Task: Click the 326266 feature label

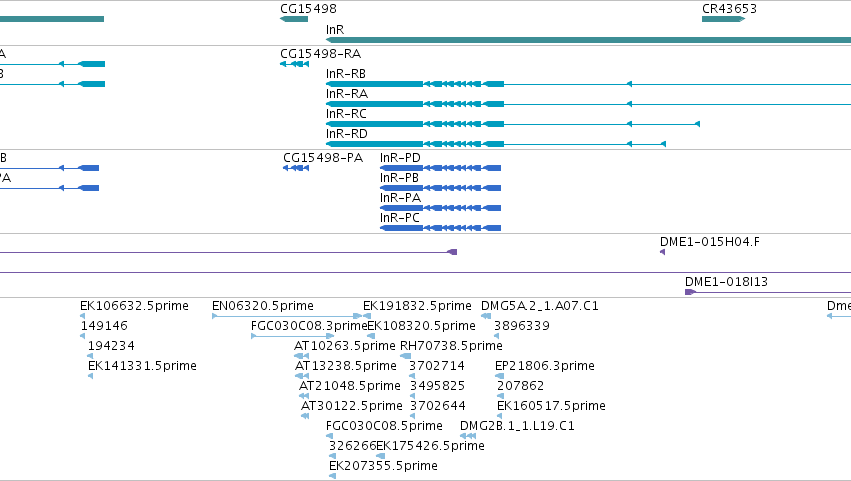Action: [x=352, y=447]
